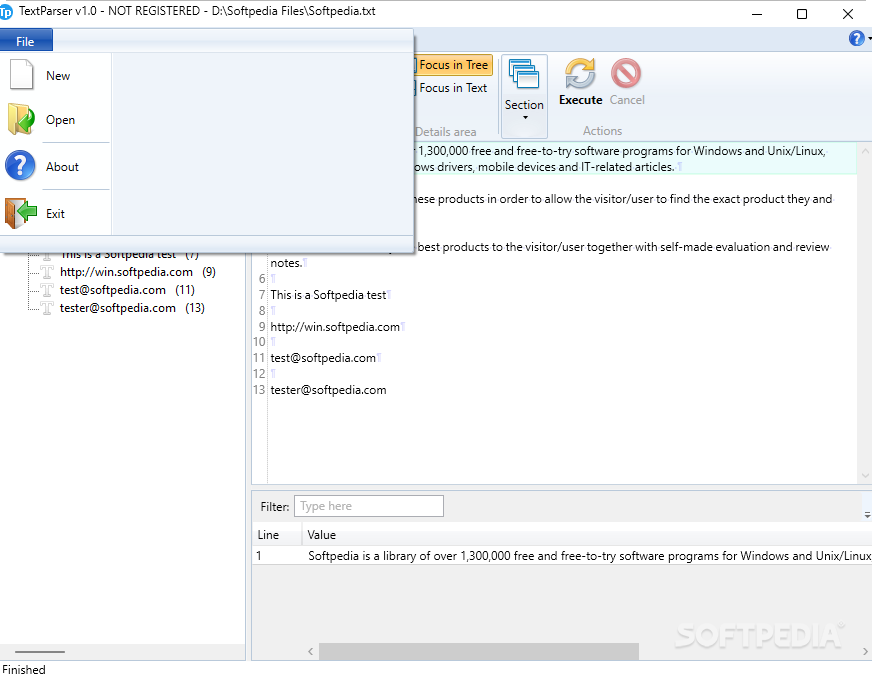Select the results row with Line 1

562,556
